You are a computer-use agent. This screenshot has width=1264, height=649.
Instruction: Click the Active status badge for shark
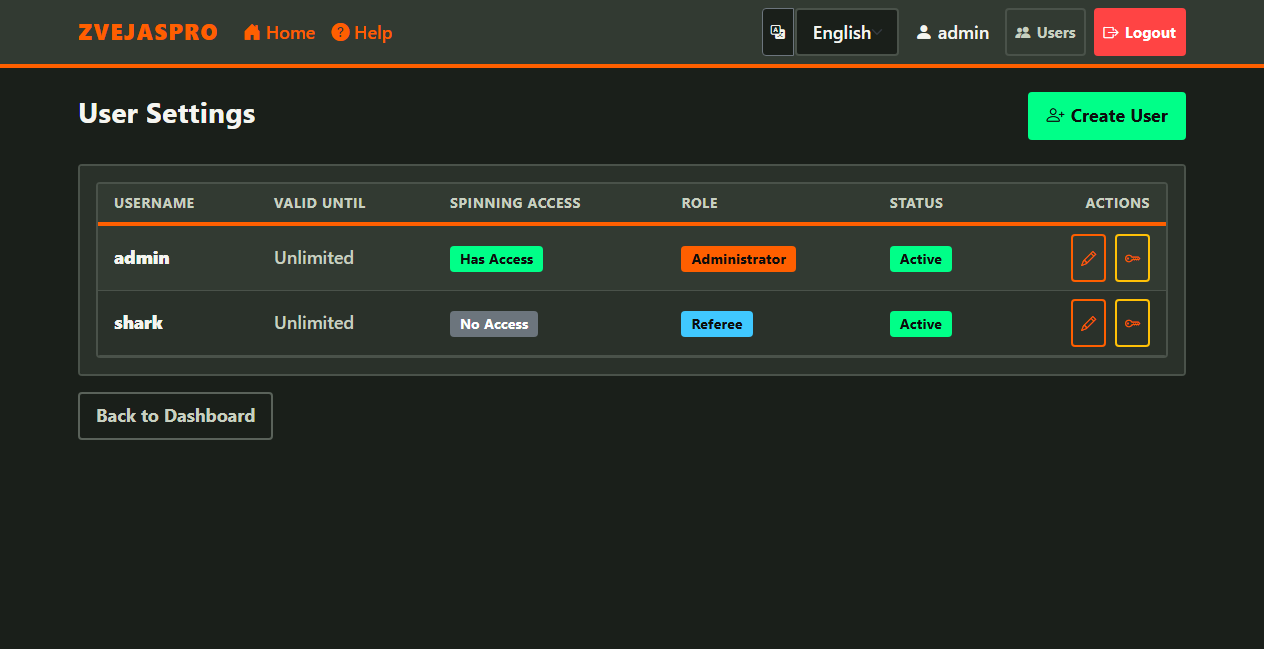pyautogui.click(x=921, y=324)
